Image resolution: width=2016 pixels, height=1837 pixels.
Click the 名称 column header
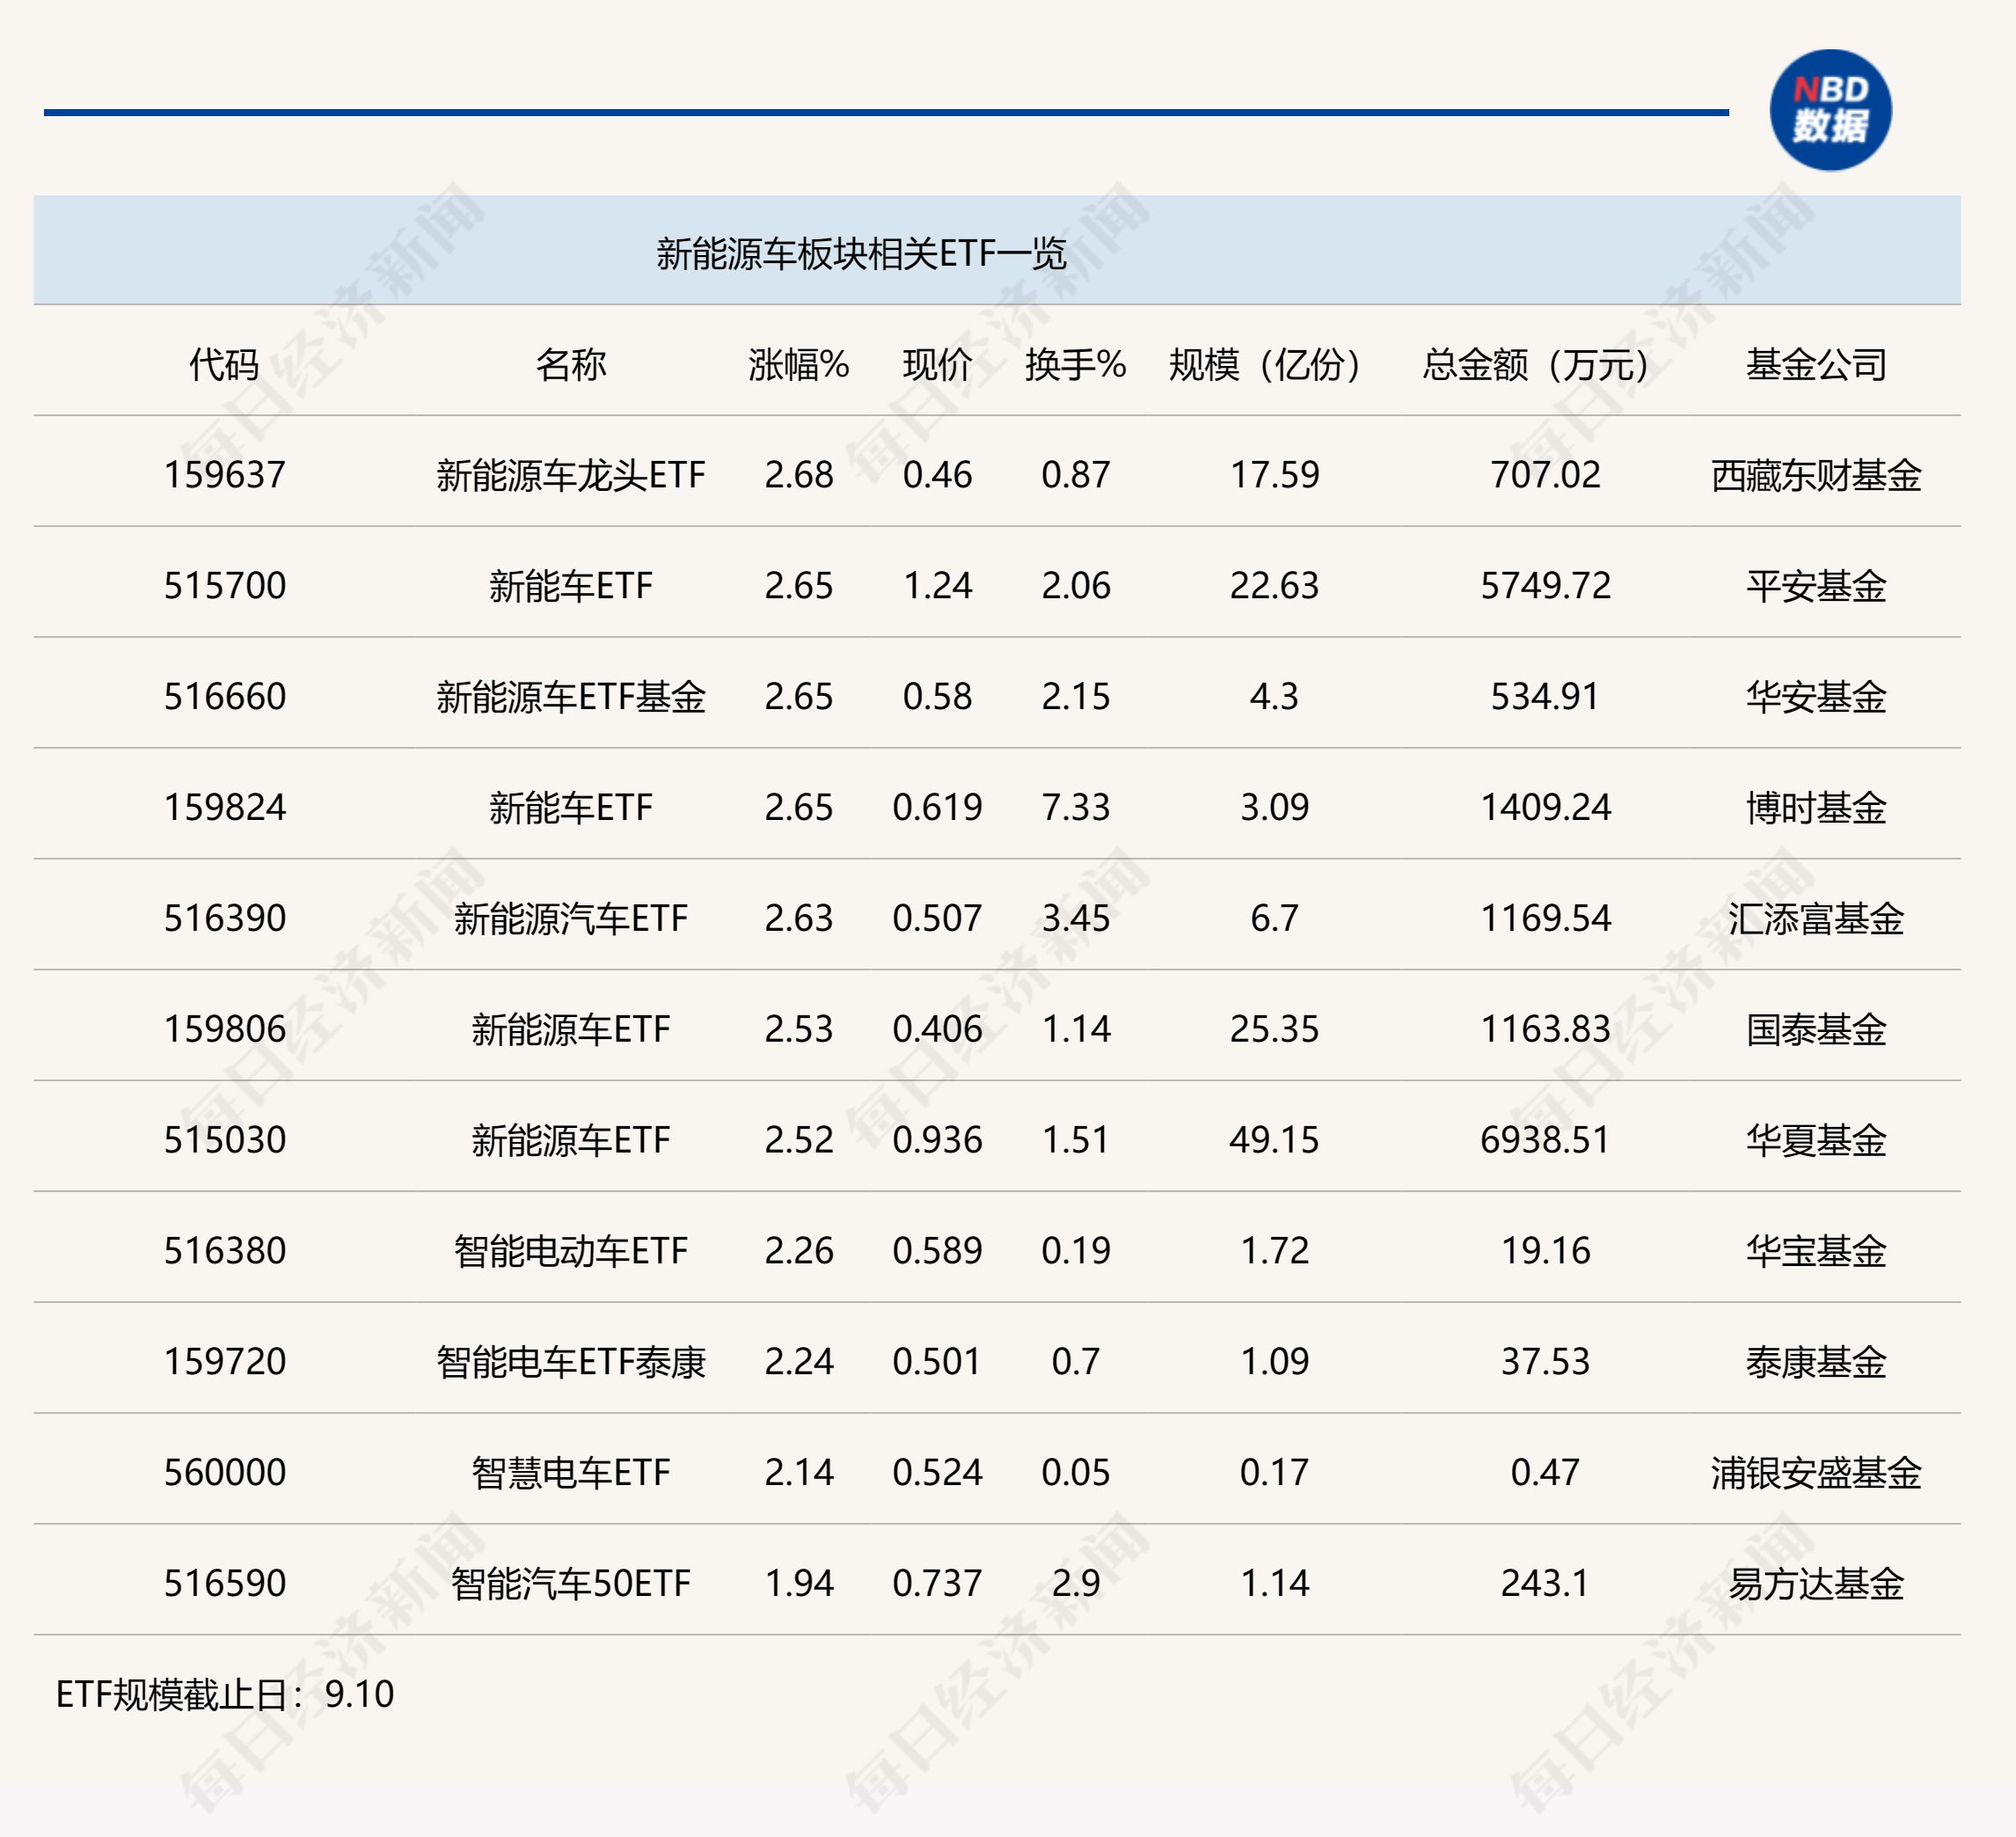coord(570,364)
